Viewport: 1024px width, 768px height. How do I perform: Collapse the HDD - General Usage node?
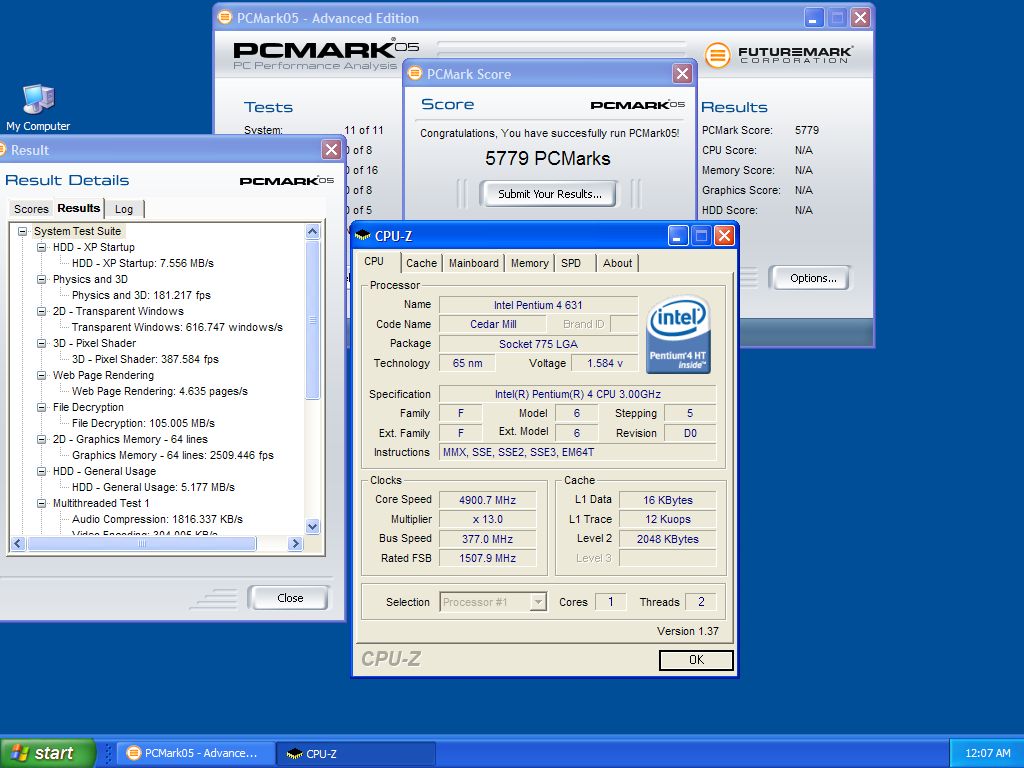[42, 472]
